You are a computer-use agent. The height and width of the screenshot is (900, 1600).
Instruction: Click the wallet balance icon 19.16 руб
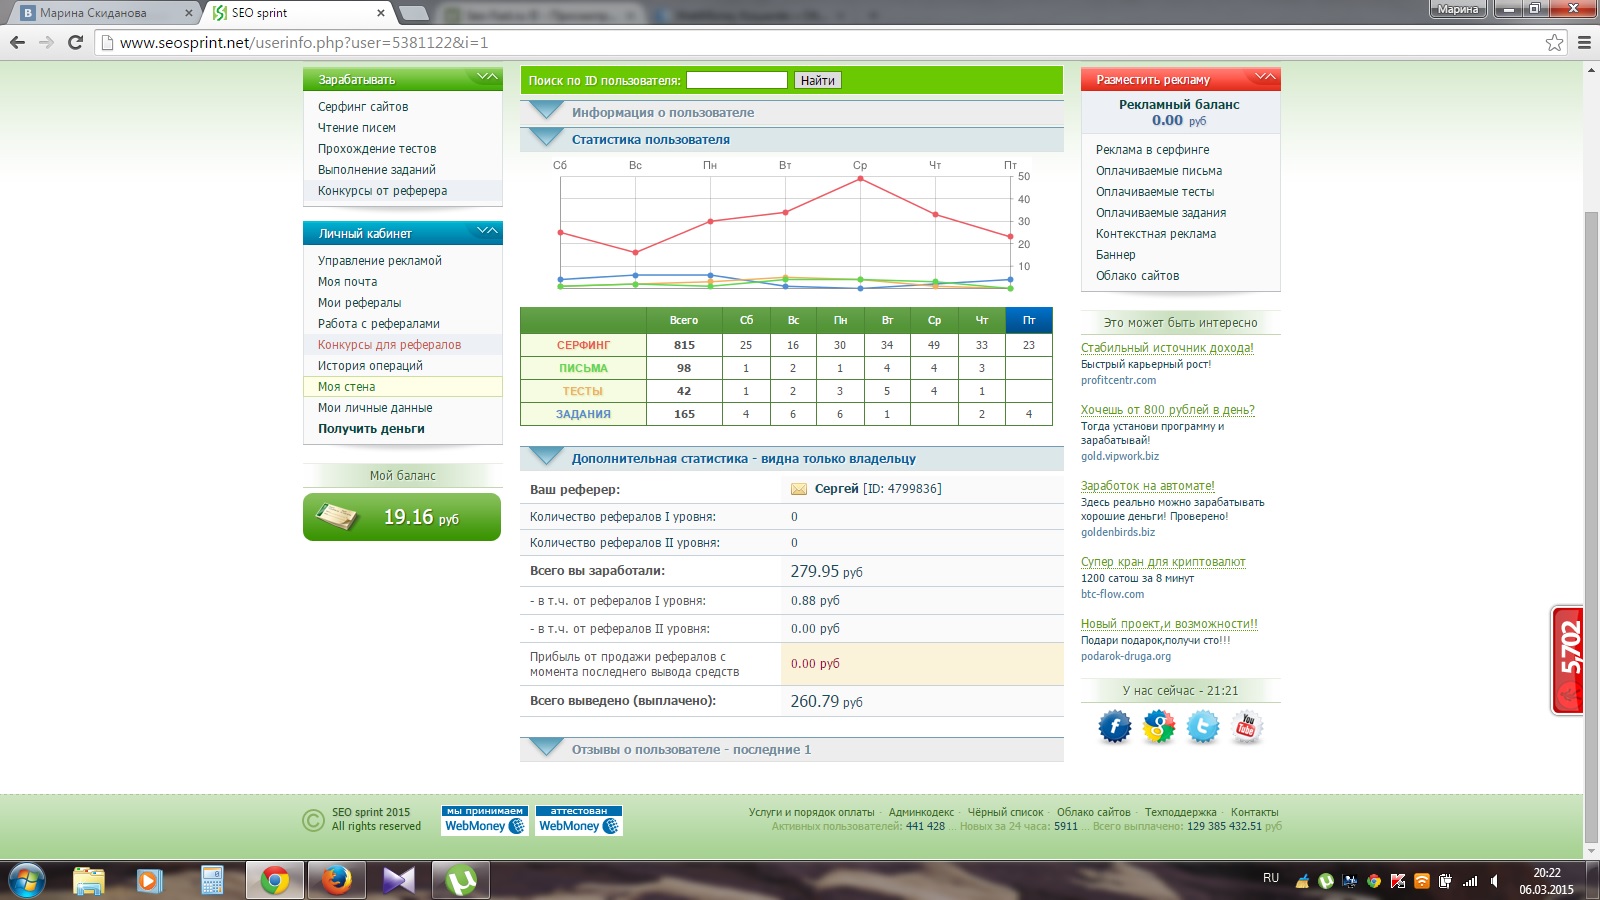pos(402,517)
